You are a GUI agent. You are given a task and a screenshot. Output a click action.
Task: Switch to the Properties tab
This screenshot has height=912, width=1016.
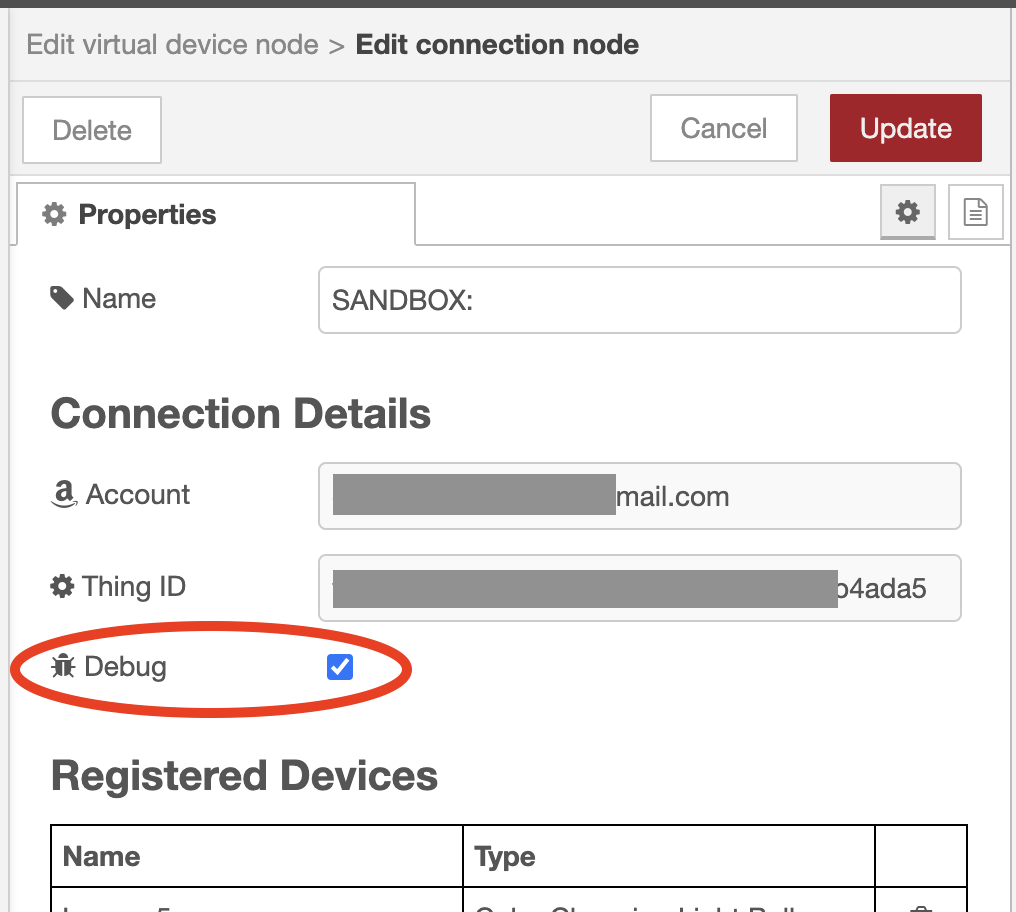146,213
